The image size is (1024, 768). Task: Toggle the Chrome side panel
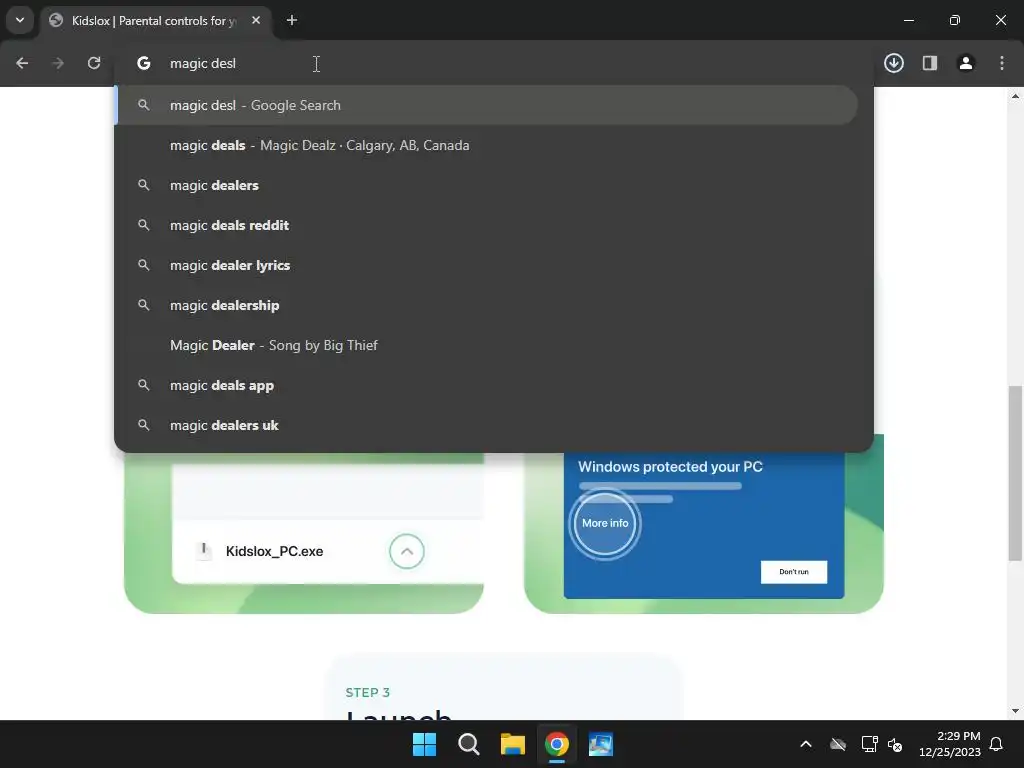930,63
